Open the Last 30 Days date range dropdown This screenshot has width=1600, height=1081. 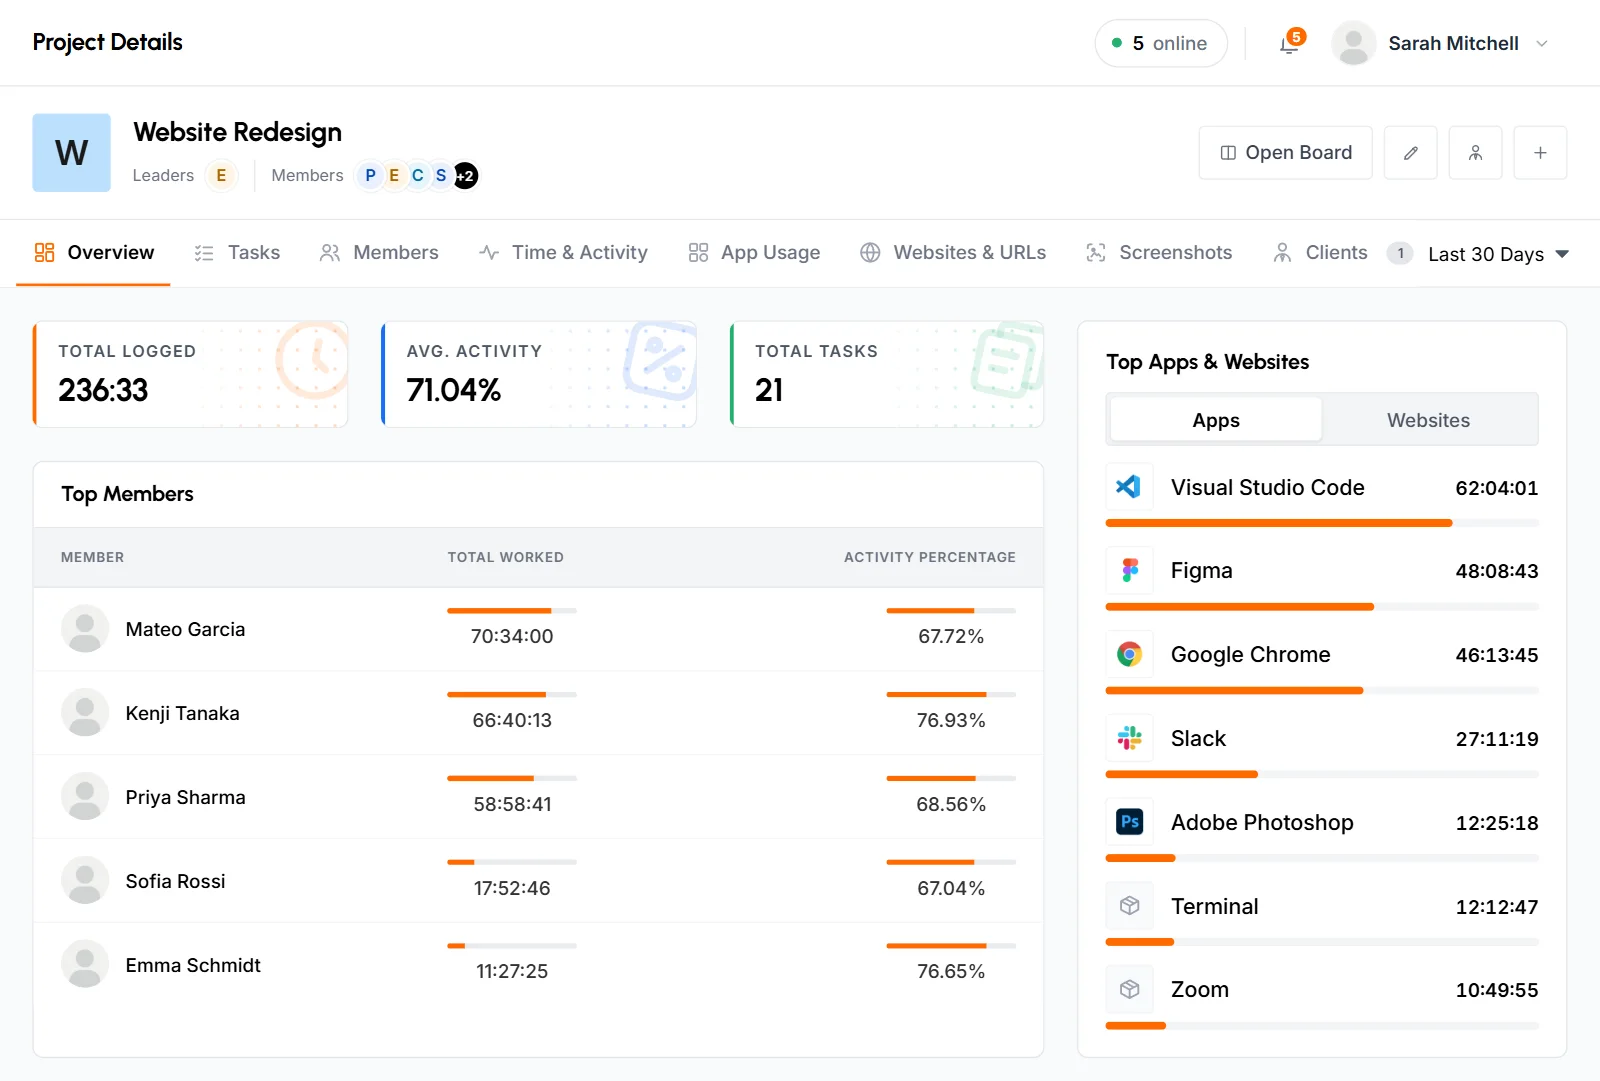coord(1498,254)
